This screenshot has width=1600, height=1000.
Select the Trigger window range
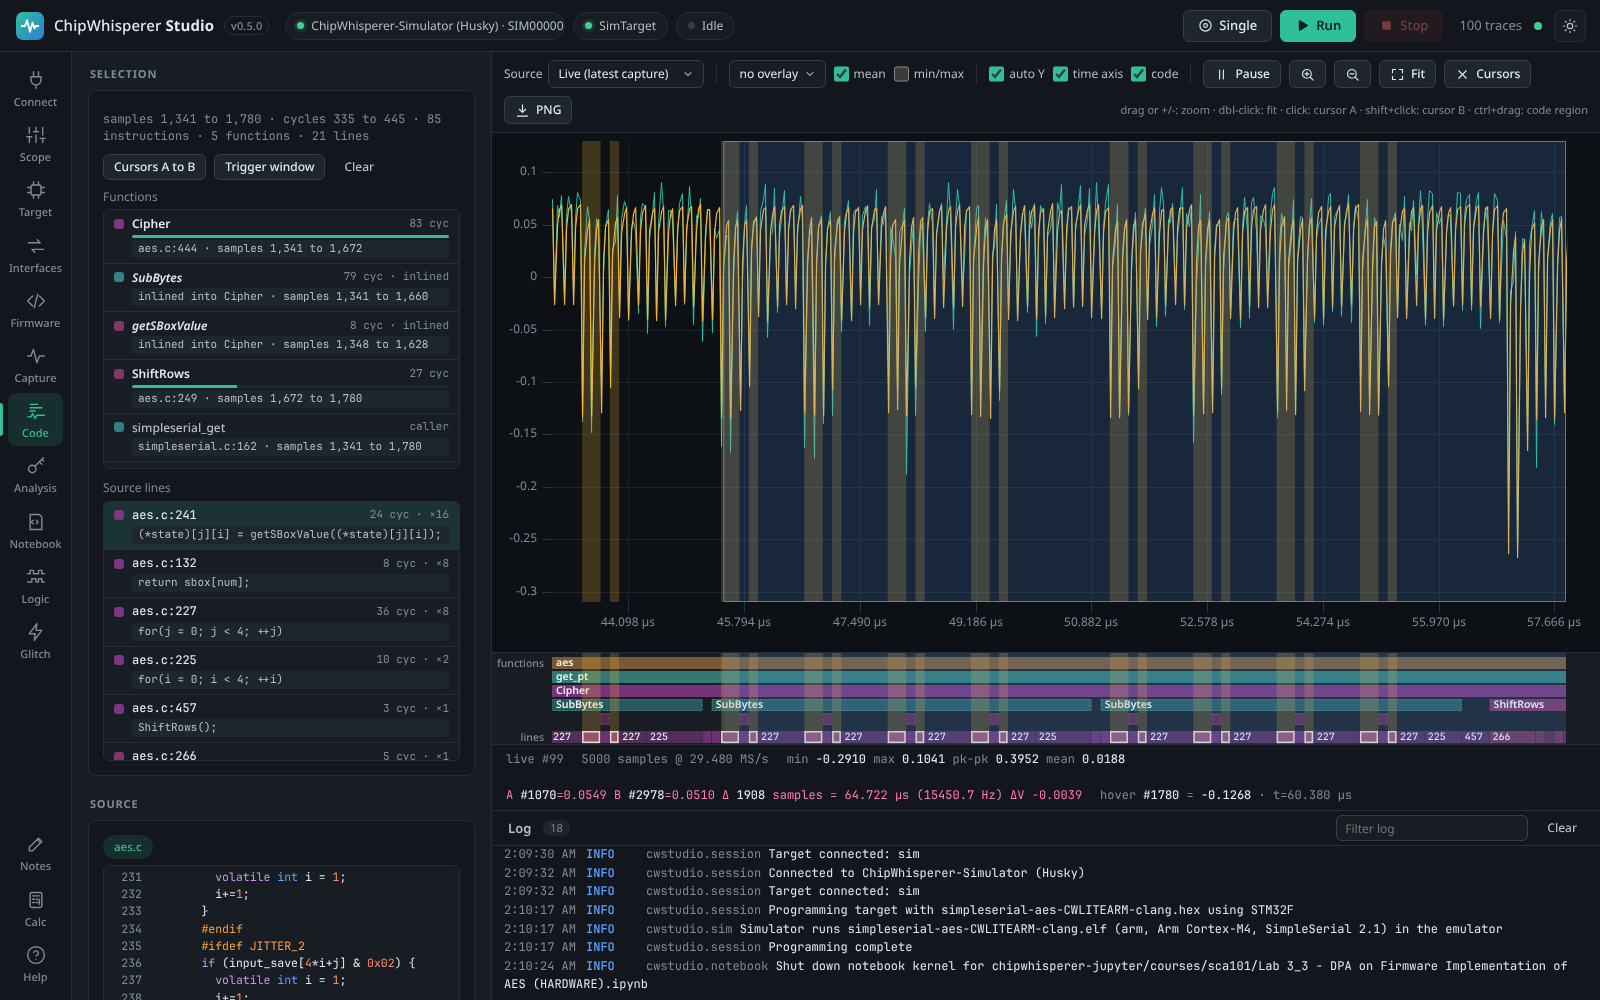click(x=270, y=167)
